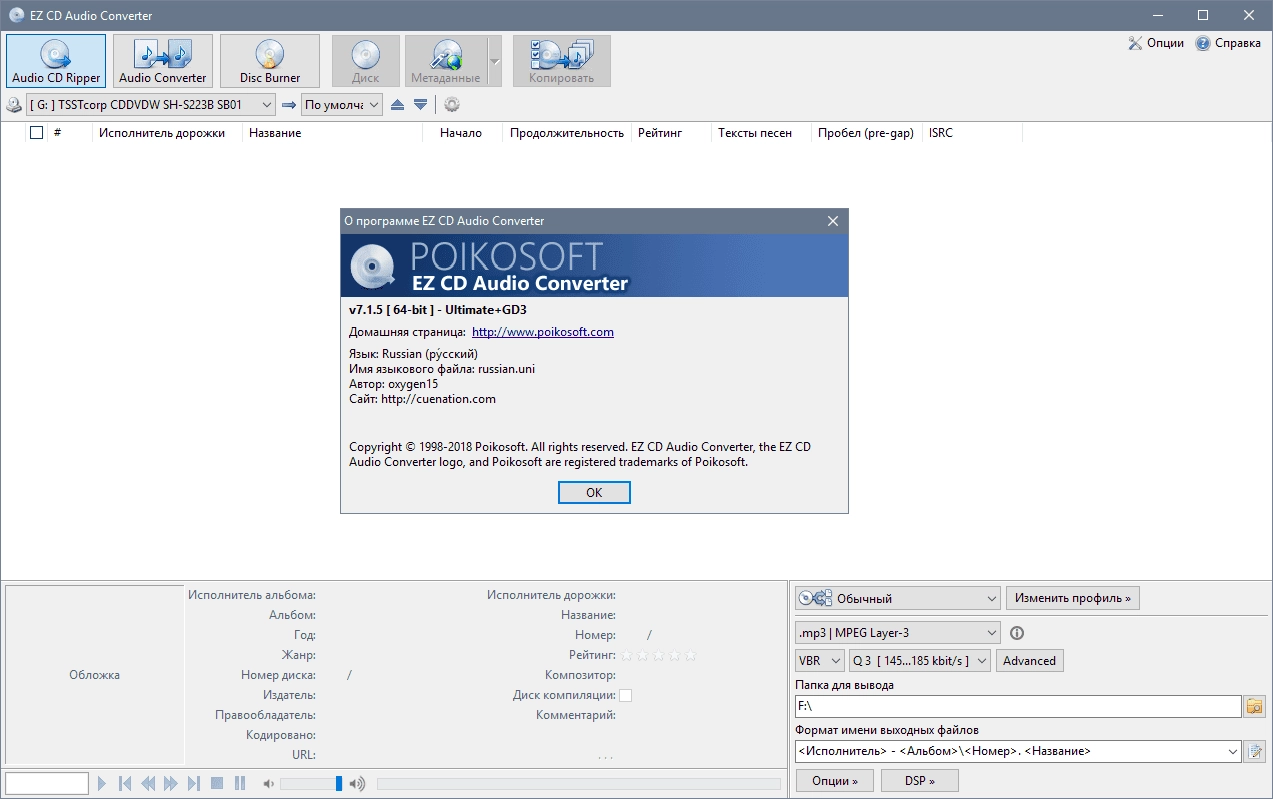Click the Пробел (pre-gap) column header

(866, 132)
